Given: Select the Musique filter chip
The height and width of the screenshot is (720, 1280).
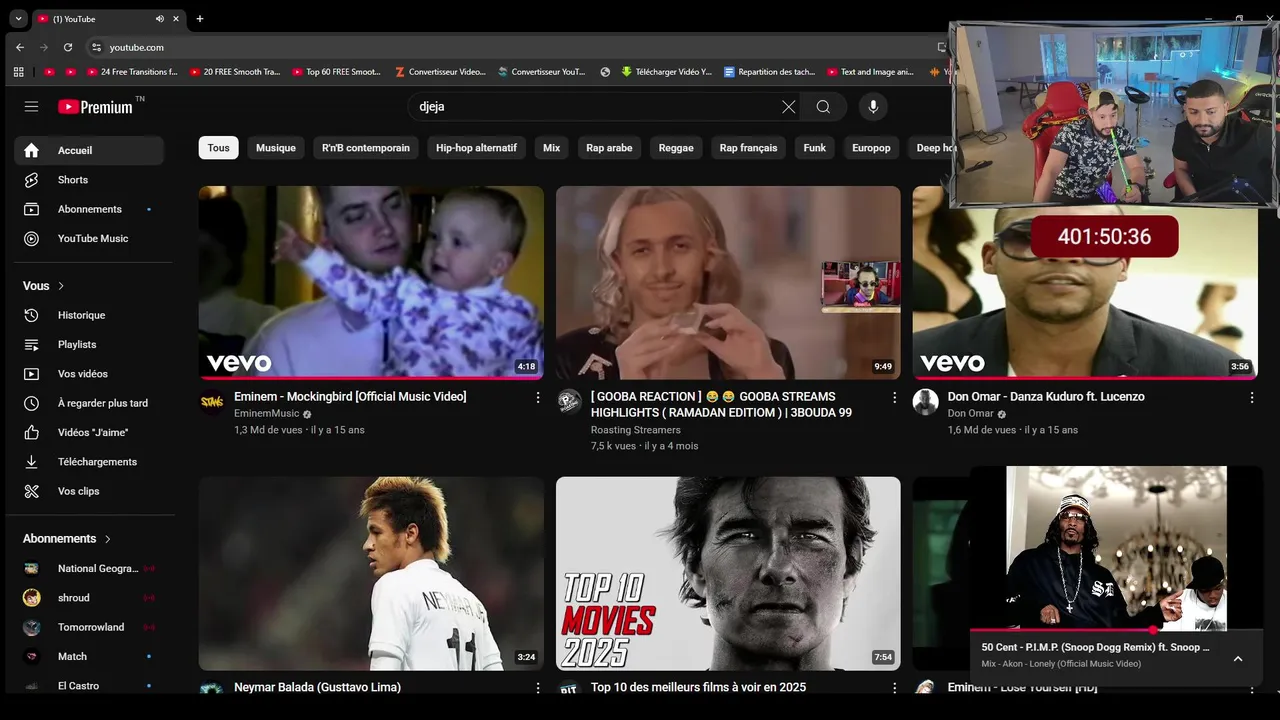Looking at the screenshot, I should click(276, 148).
